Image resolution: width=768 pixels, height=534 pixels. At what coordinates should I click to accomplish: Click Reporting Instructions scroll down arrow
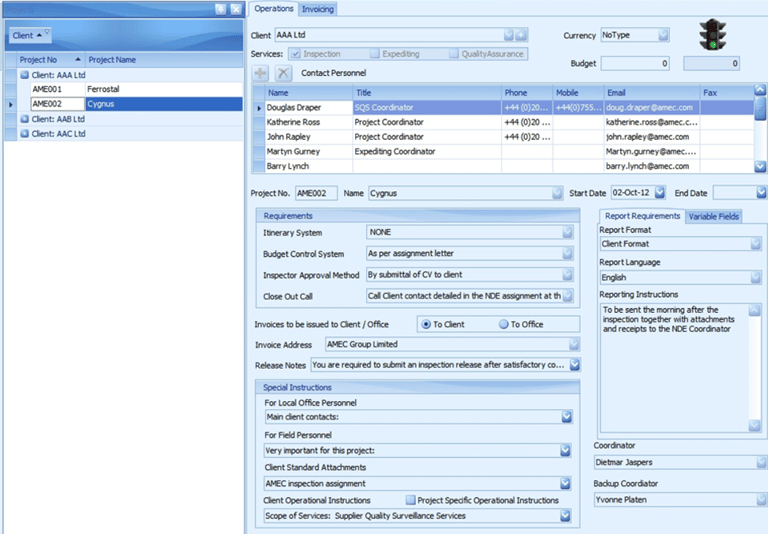click(754, 426)
